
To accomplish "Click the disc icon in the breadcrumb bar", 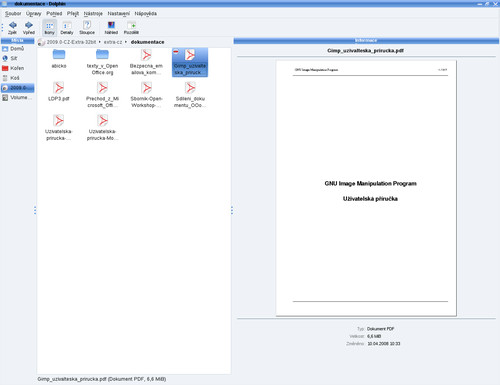I will 41,42.
